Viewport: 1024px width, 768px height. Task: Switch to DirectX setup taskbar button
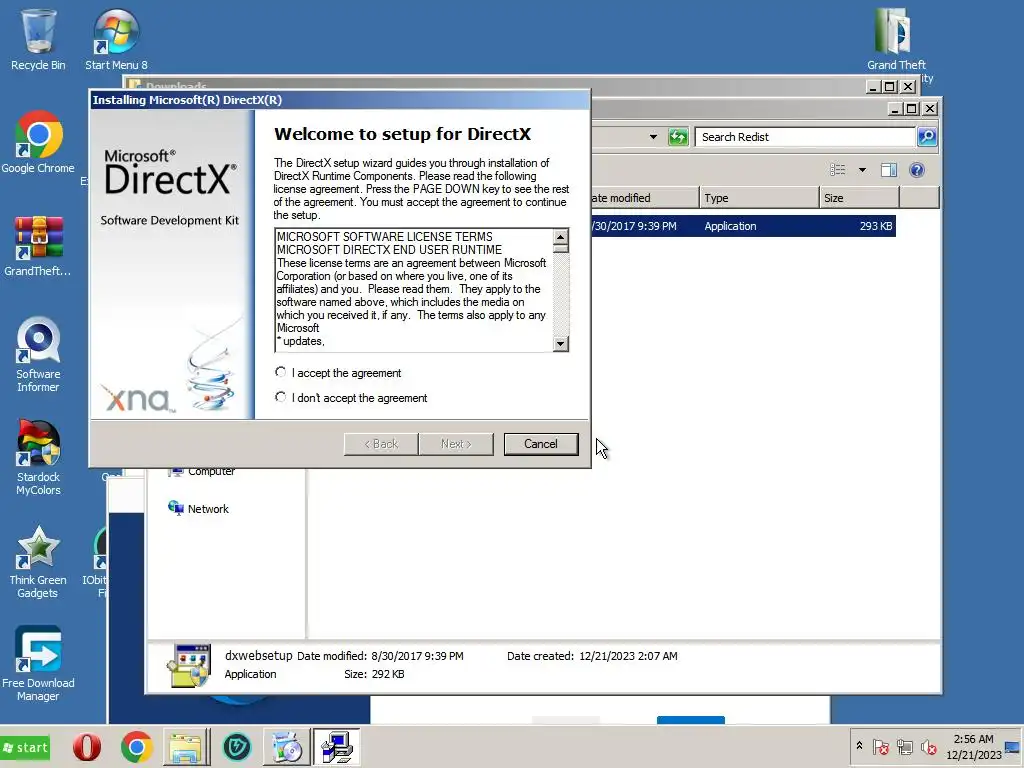tap(336, 747)
